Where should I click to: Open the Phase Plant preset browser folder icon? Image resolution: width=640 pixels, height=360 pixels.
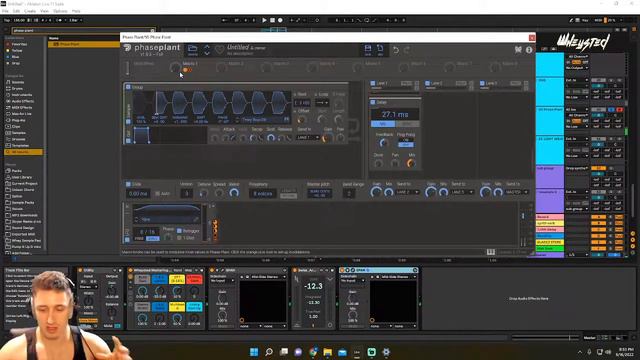(193, 49)
